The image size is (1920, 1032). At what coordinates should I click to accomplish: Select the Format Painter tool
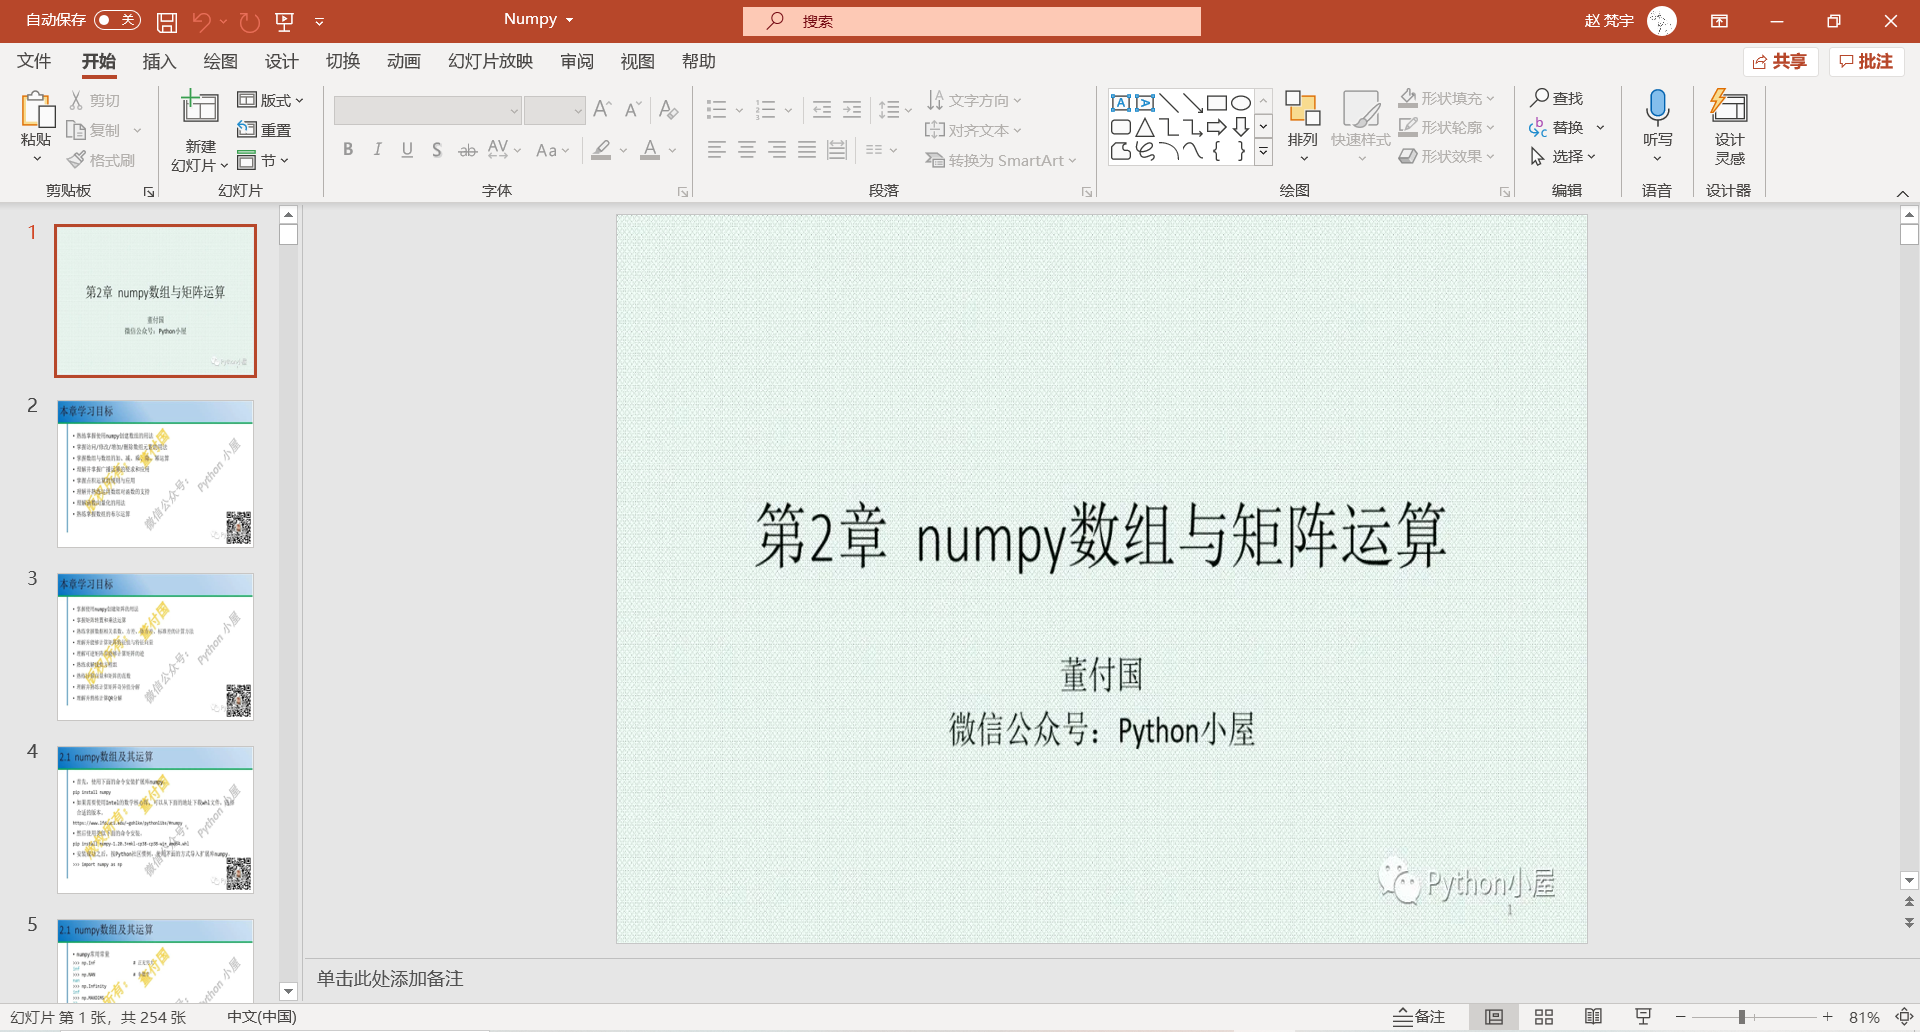click(x=101, y=158)
